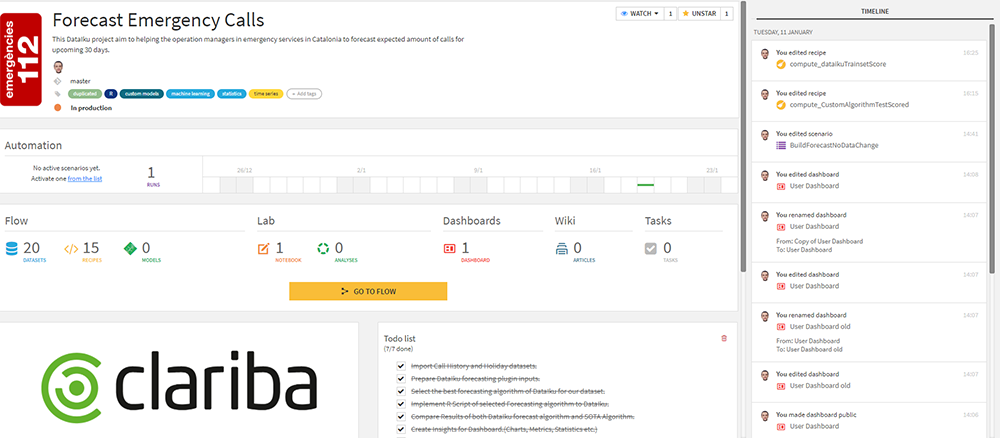Click the main page vertical scrollbar
This screenshot has width=1000, height=438.
click(x=743, y=136)
